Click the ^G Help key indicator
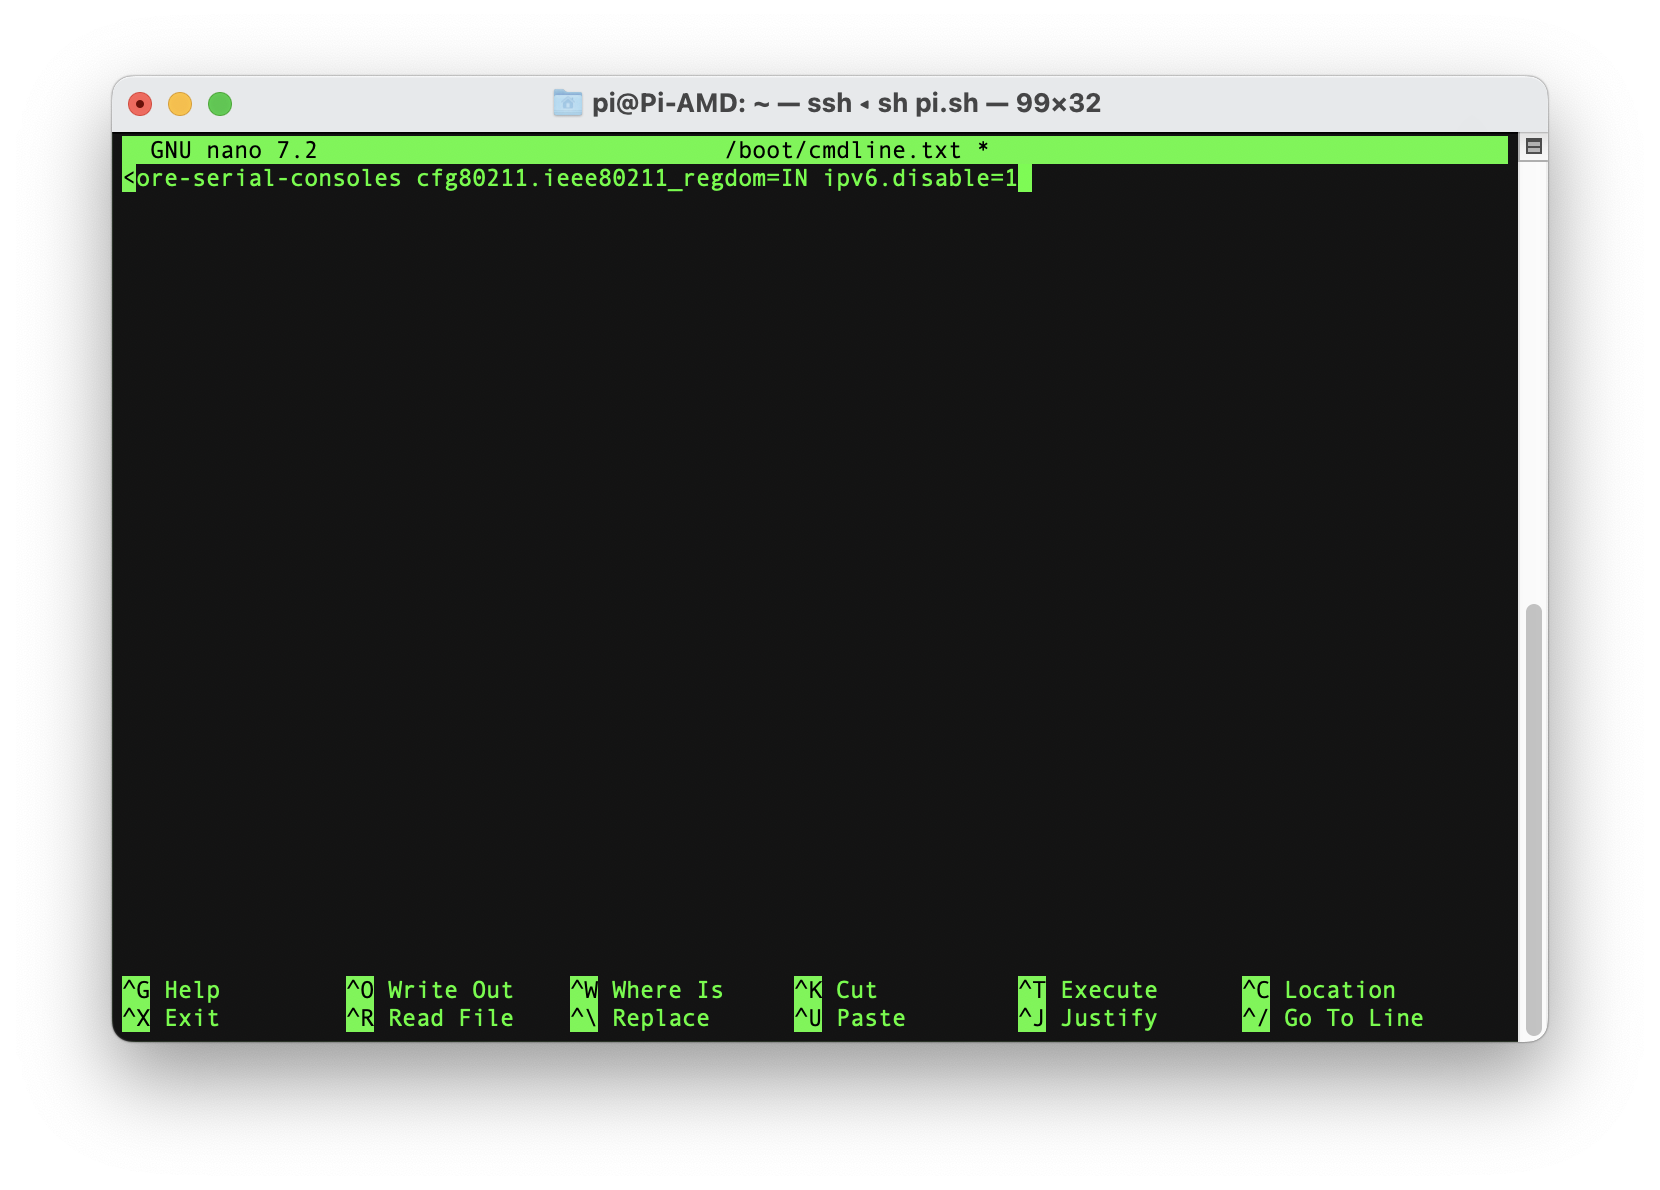This screenshot has width=1660, height=1190. coord(137,990)
